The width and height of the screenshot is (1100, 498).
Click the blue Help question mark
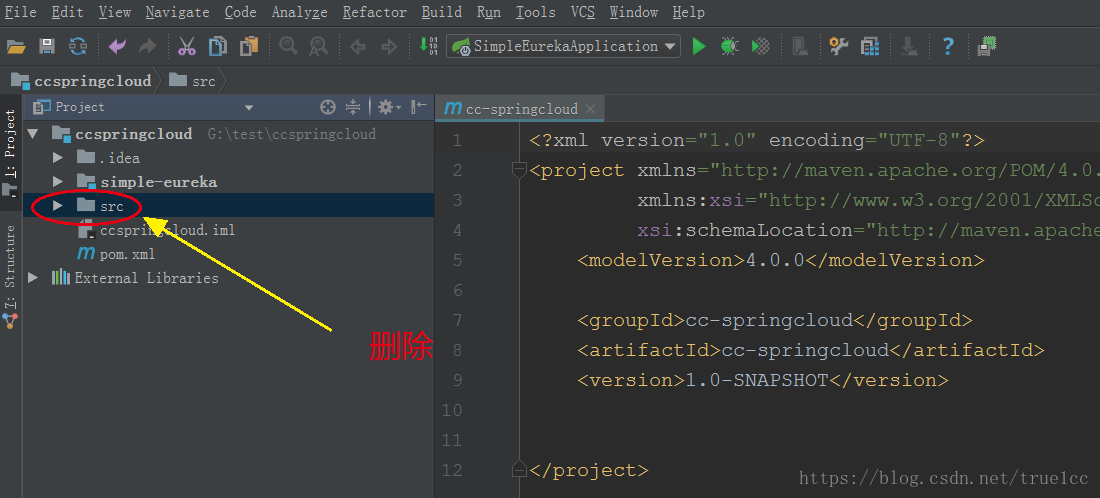948,47
